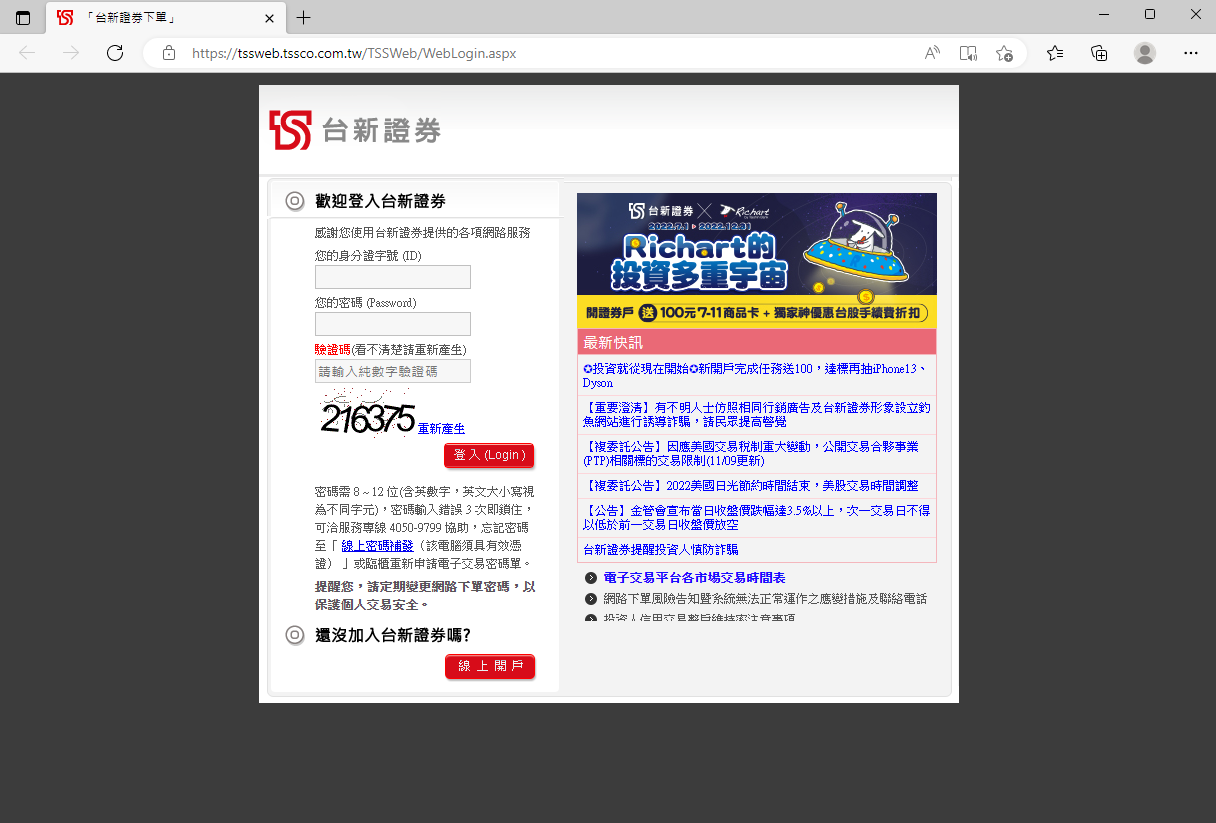Click 重新產生 to regenerate captcha
This screenshot has width=1216, height=823.
tap(441, 429)
